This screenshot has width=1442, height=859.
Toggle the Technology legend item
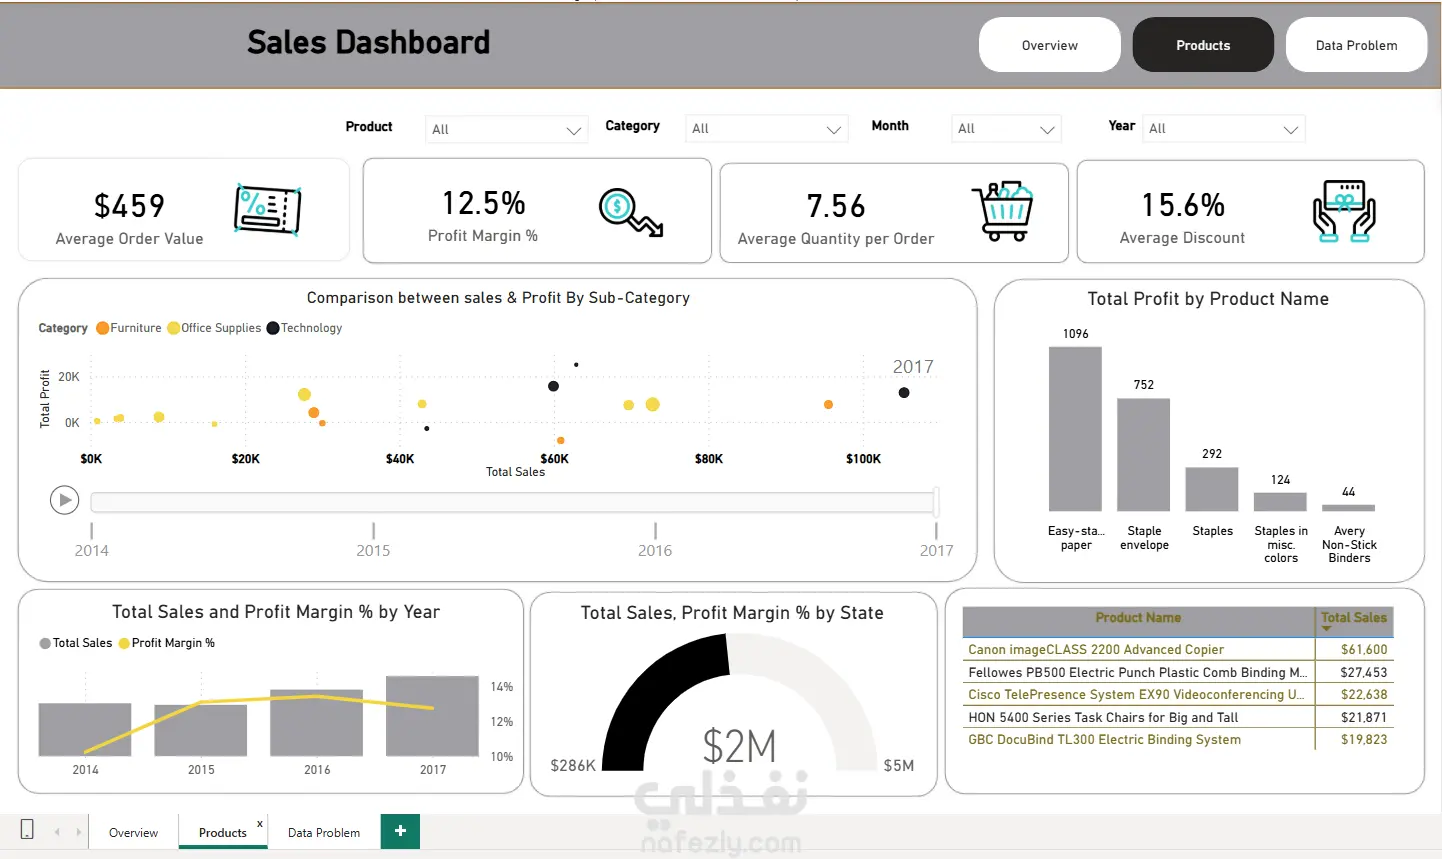pos(304,328)
